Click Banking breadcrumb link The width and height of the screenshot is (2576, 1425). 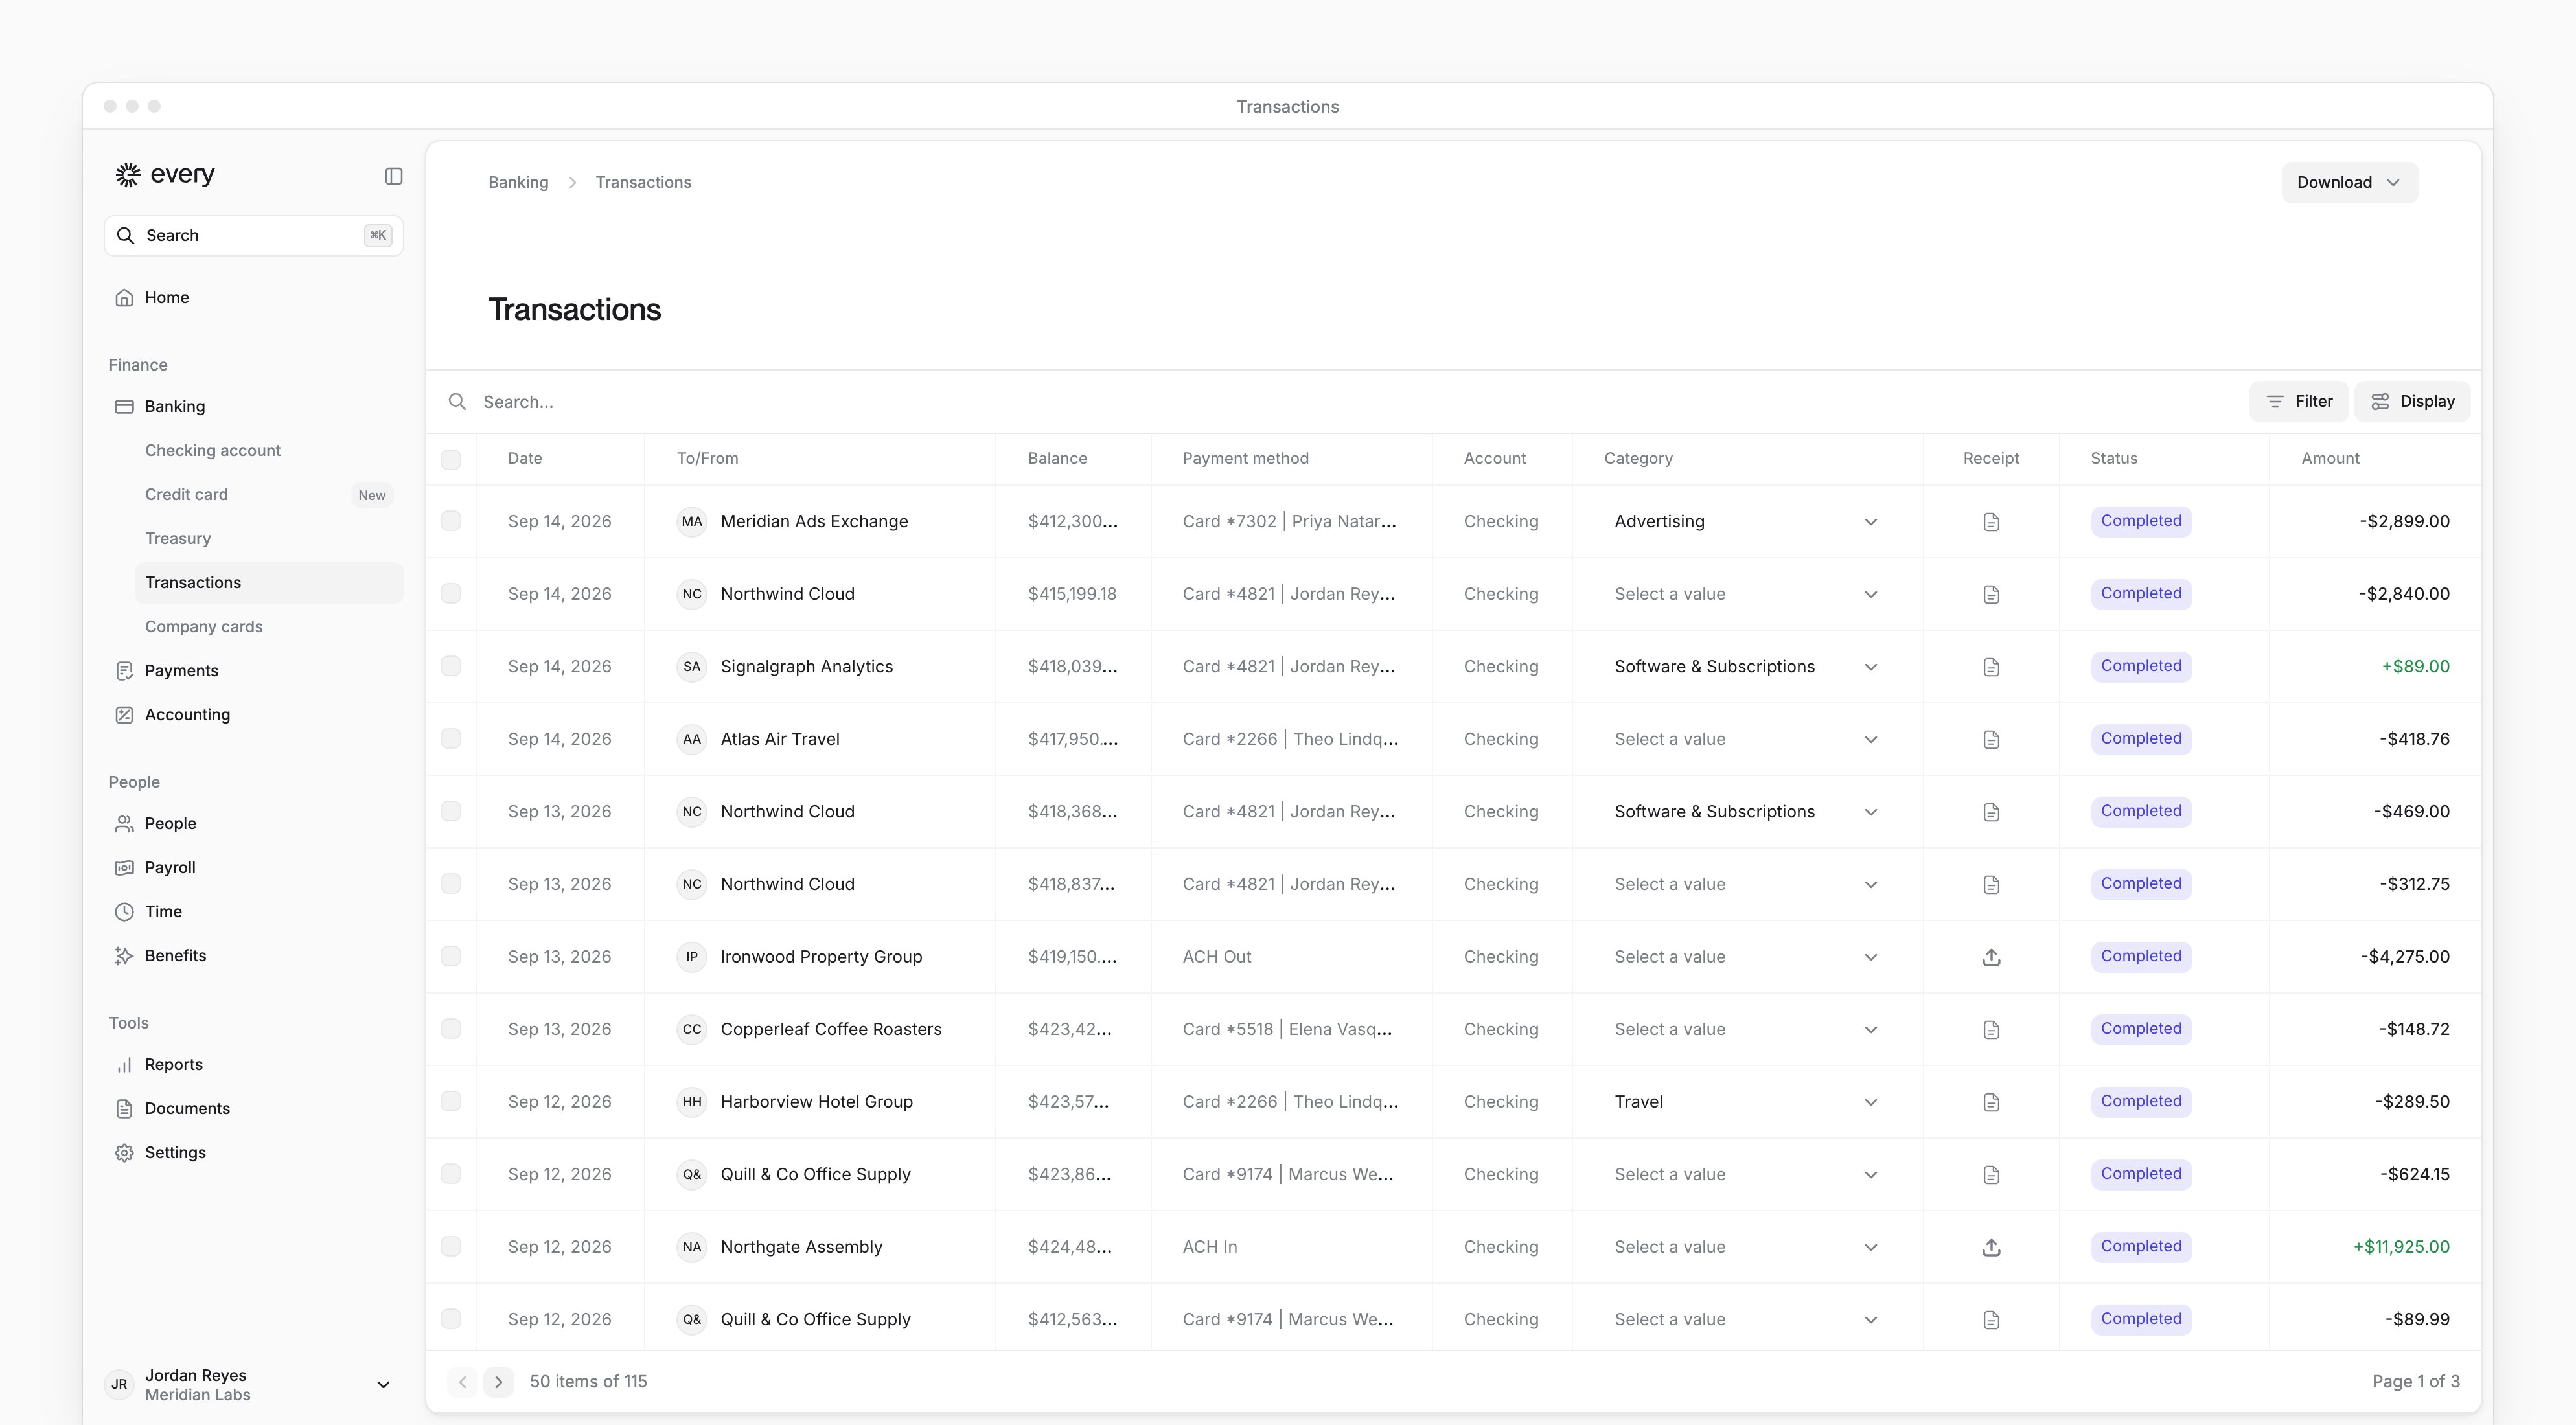[518, 182]
